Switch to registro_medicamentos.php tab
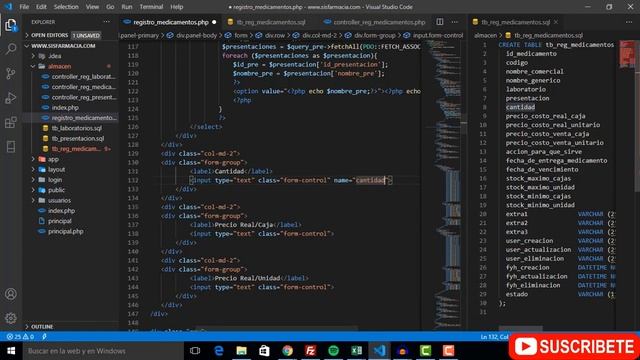640x360 pixels. point(171,22)
